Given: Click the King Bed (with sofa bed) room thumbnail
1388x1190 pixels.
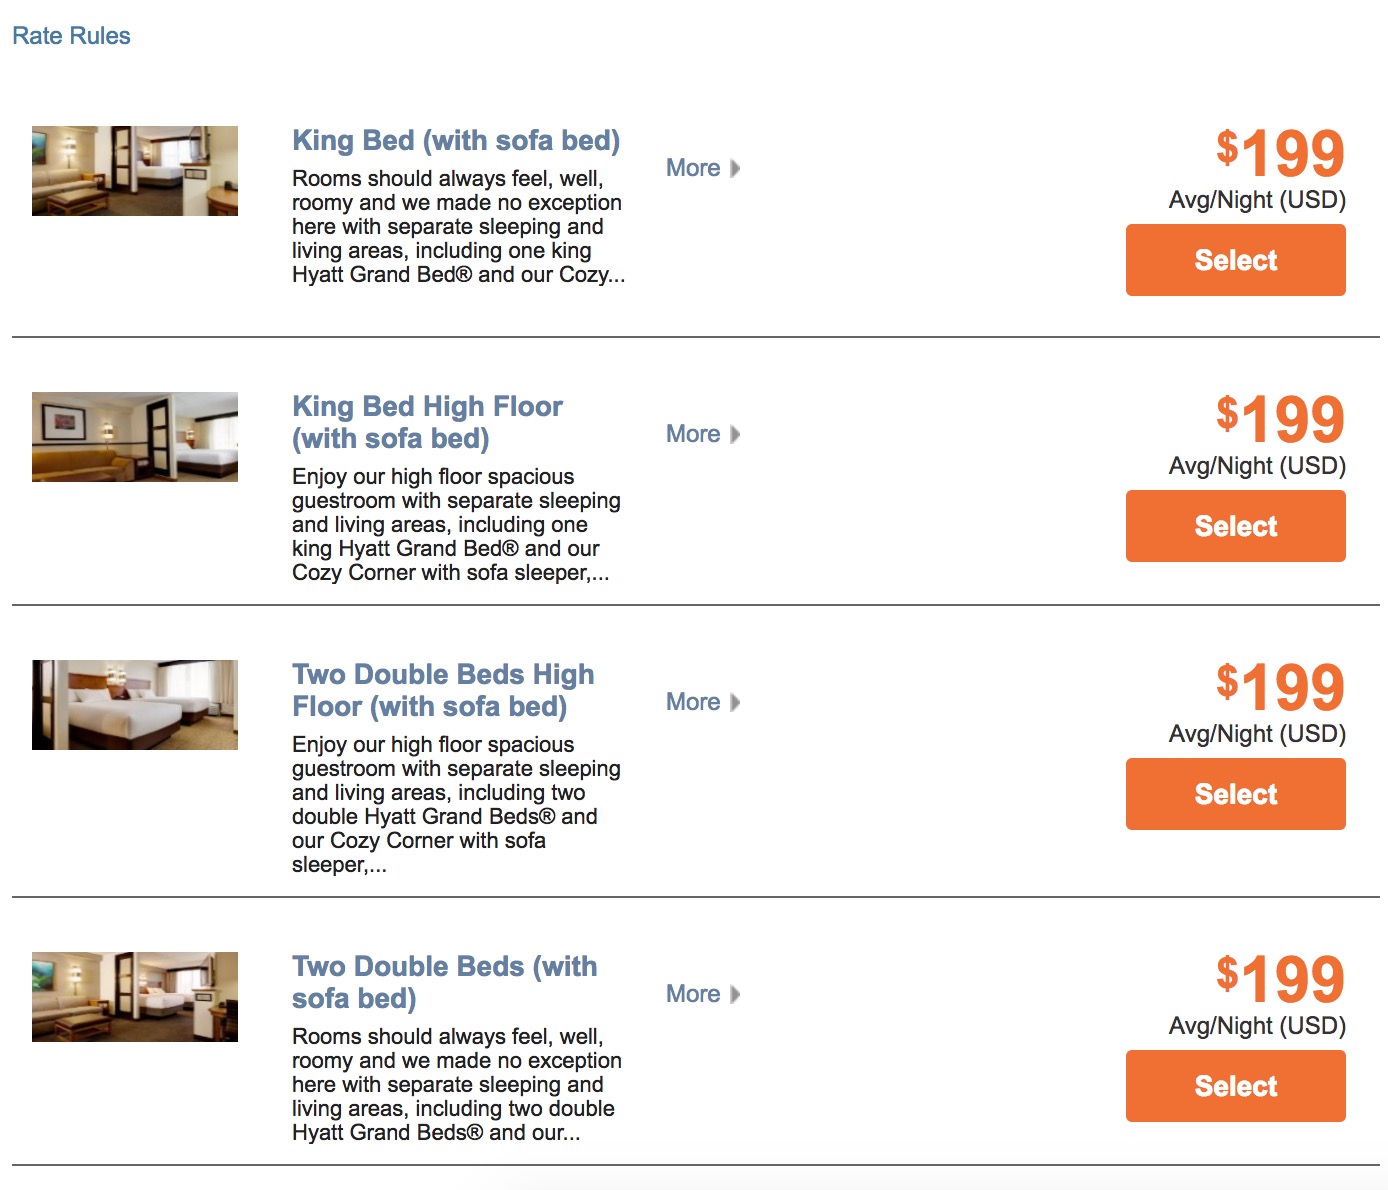Looking at the screenshot, I should point(135,171).
